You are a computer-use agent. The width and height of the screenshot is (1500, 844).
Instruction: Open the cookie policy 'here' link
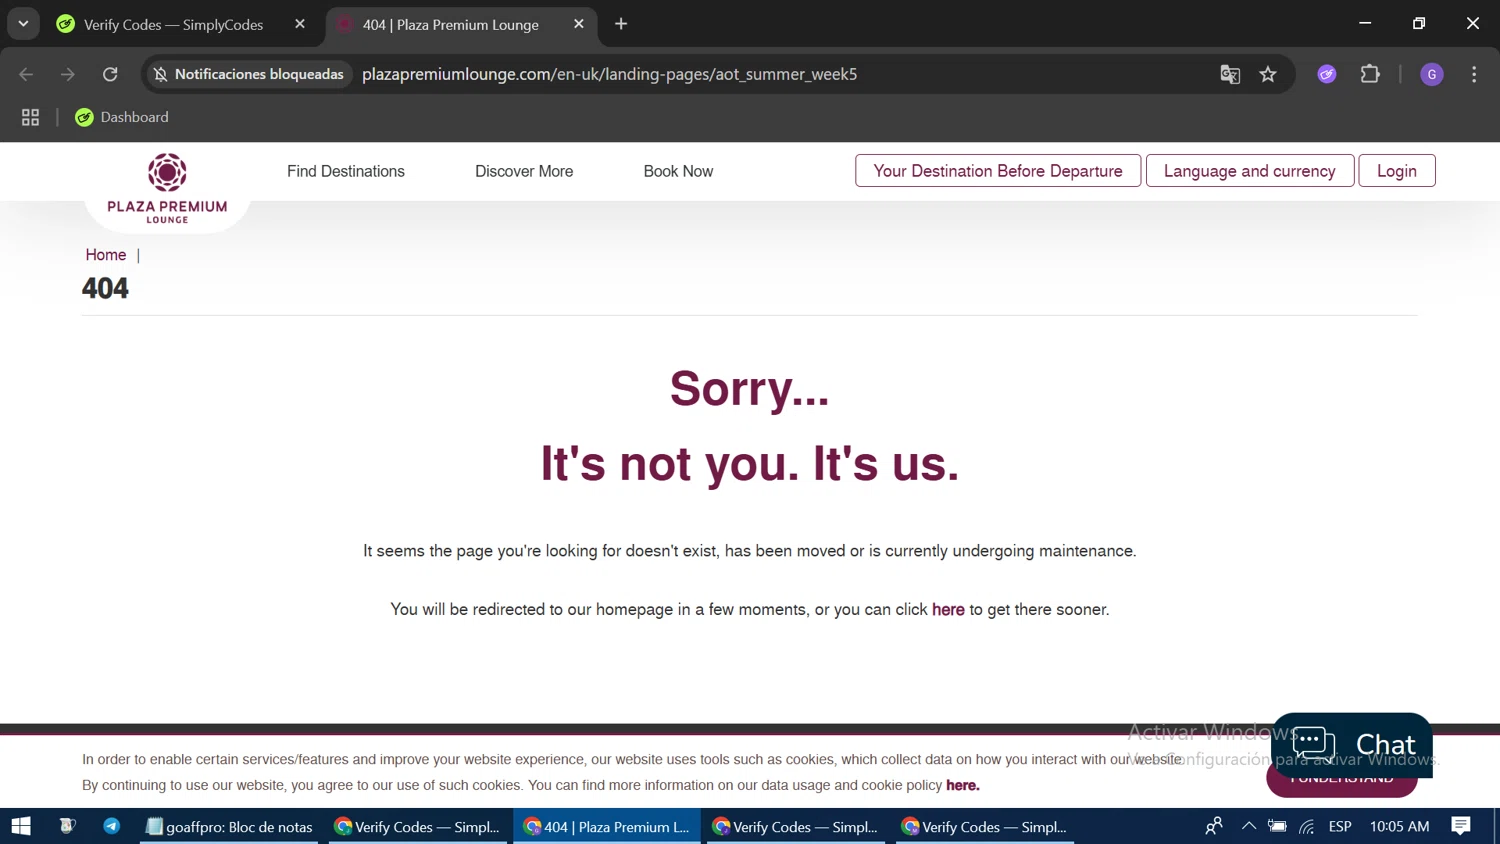pos(962,785)
